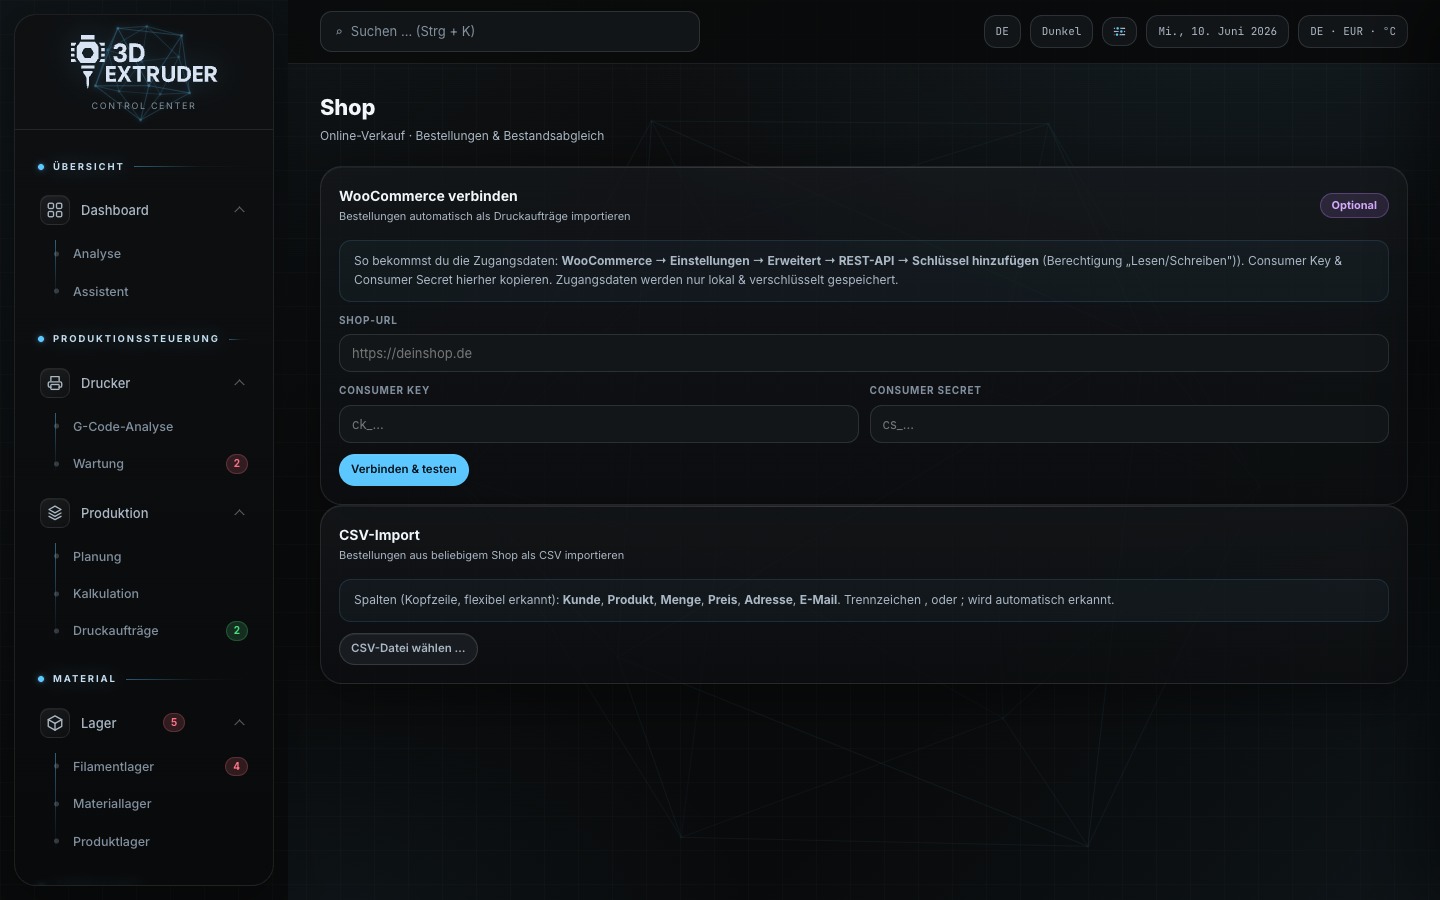Click the MATERIAL section label
The image size is (1440, 900).
click(x=84, y=679)
